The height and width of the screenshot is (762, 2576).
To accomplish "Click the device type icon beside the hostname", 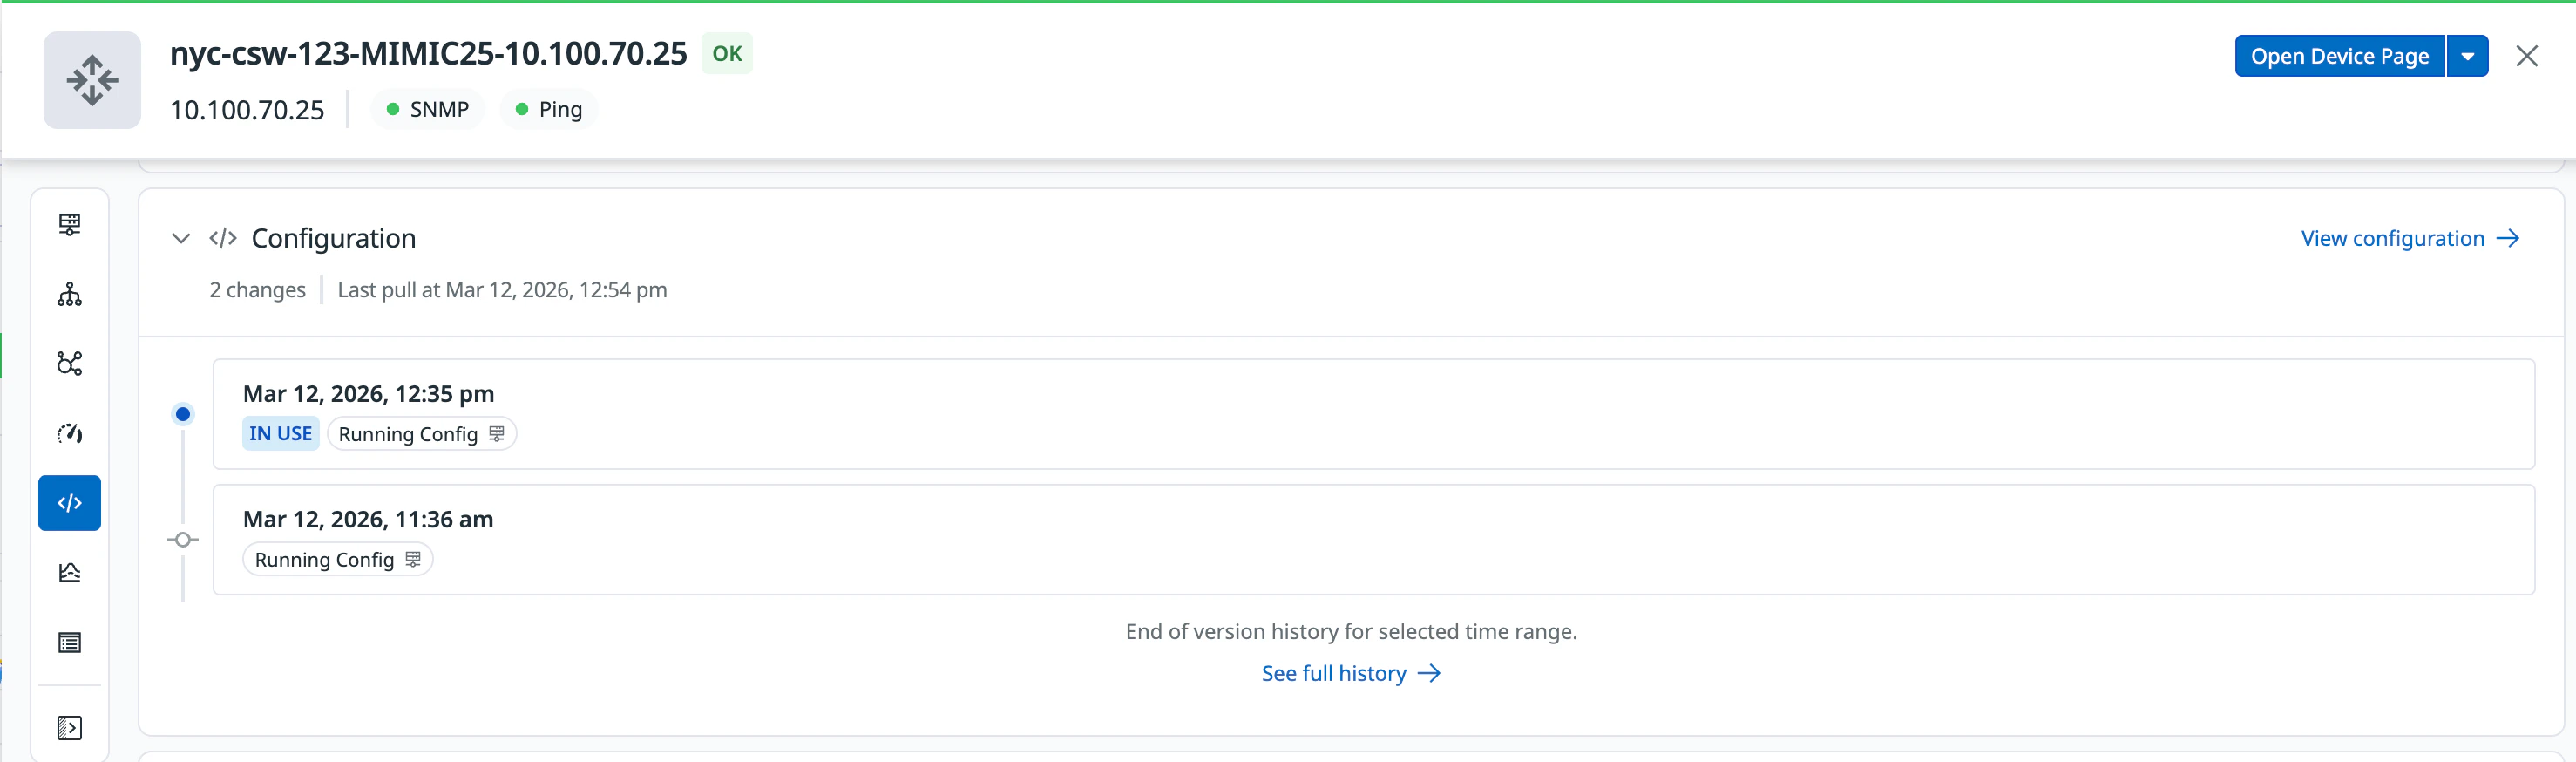I will coord(92,80).
